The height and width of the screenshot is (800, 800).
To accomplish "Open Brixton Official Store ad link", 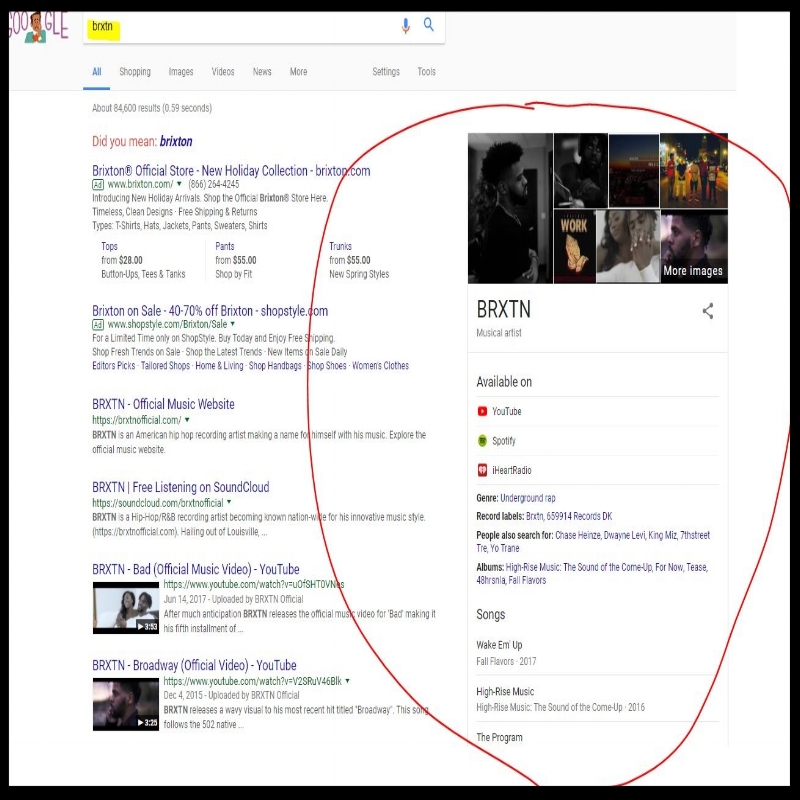I will tap(231, 170).
